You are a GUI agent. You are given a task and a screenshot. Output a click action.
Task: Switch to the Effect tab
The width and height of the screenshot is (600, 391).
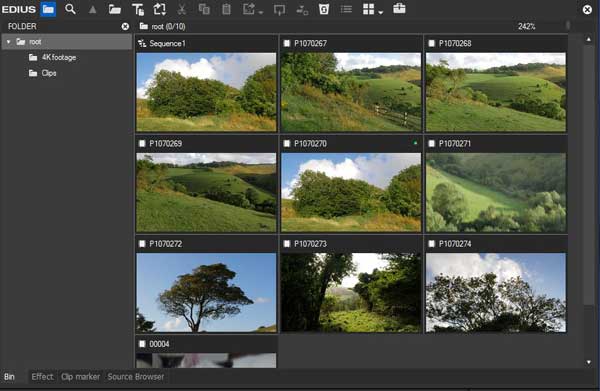pos(42,377)
